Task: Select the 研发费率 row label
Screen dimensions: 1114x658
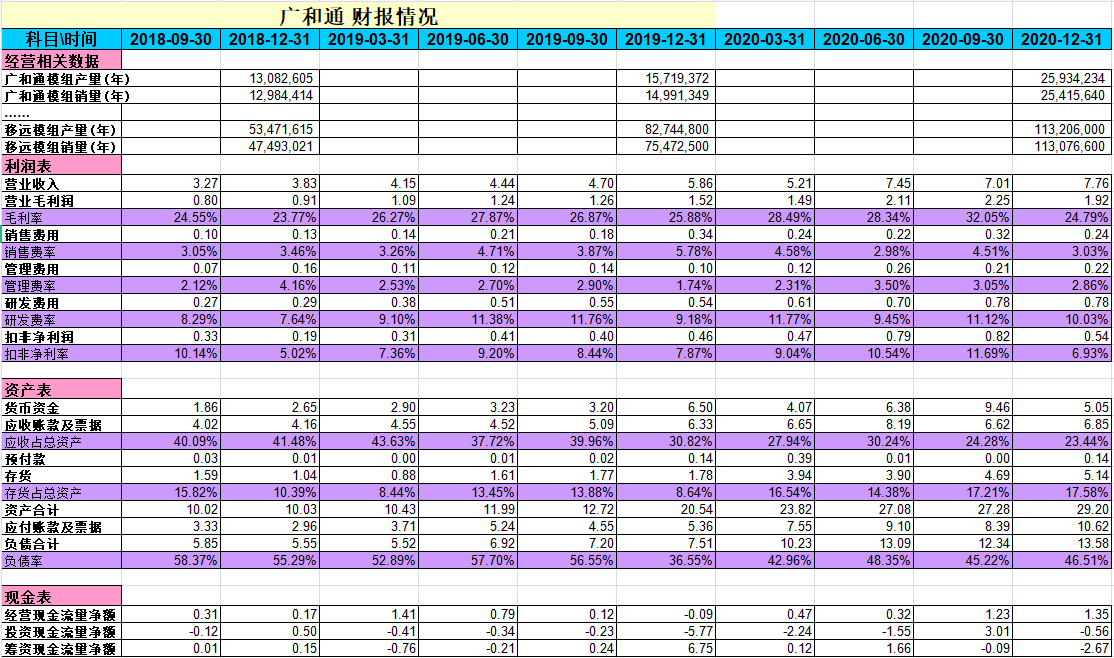Action: (x=62, y=320)
